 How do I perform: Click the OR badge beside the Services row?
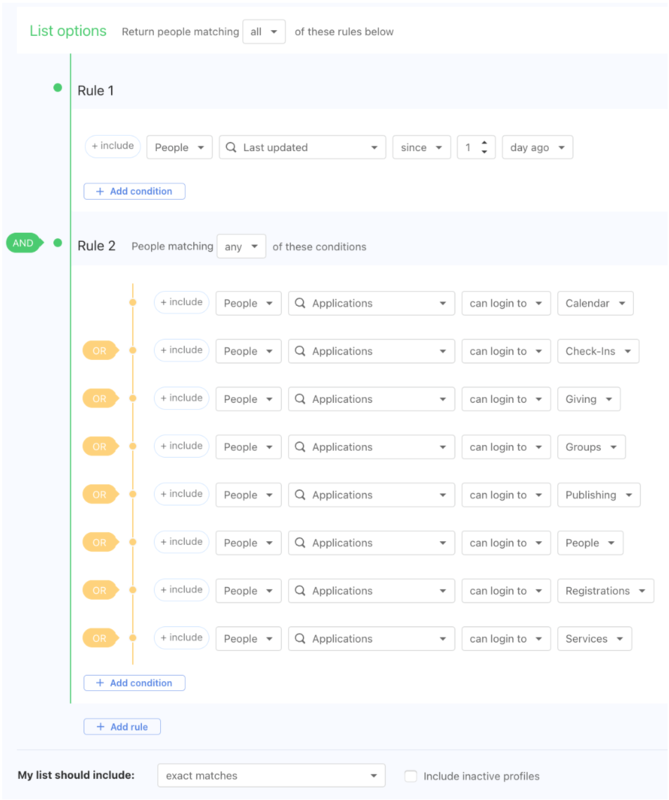click(97, 638)
